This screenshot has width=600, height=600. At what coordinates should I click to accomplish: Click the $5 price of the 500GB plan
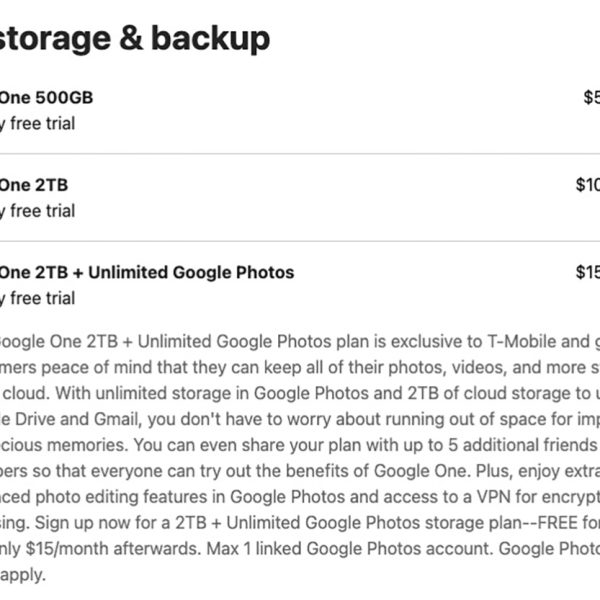[x=590, y=98]
